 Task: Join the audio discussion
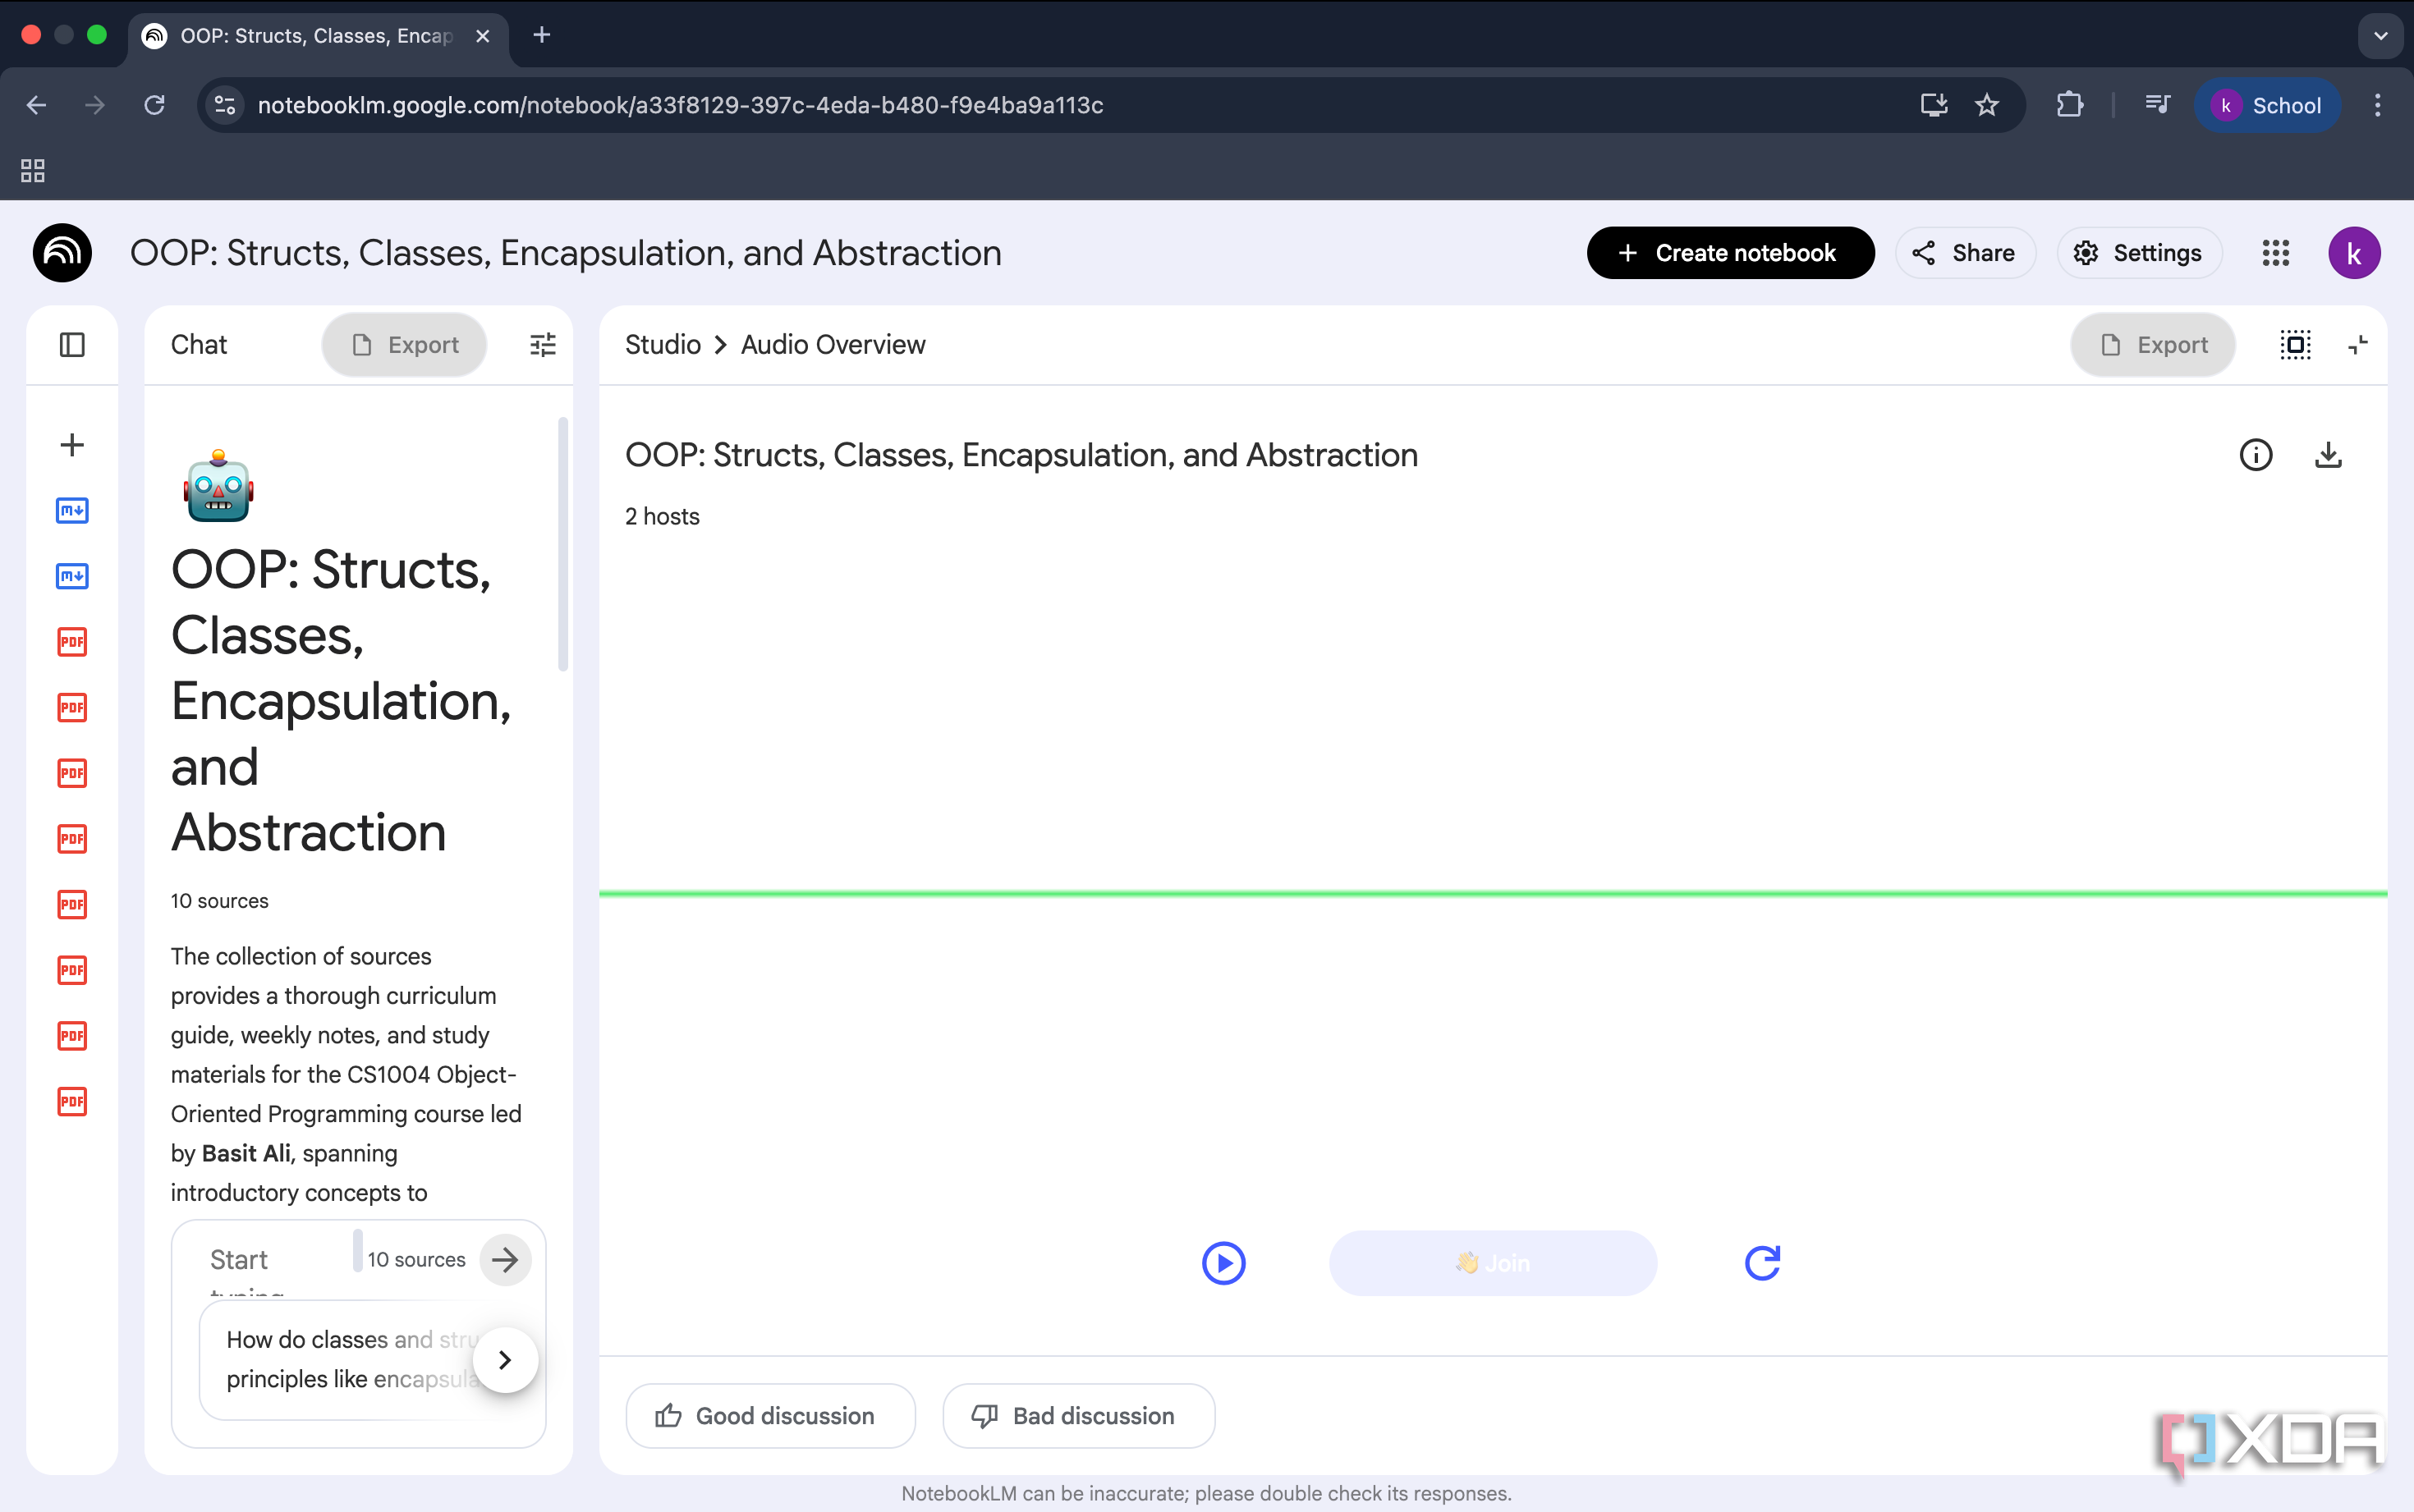click(1492, 1263)
